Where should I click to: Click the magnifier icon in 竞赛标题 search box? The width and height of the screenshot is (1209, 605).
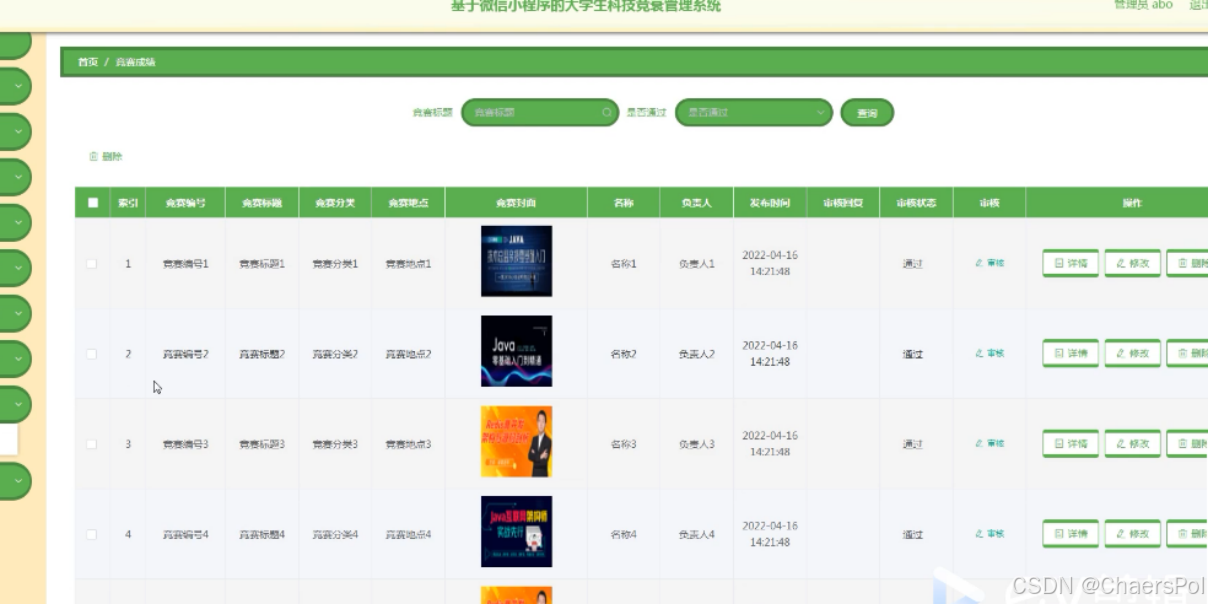607,113
